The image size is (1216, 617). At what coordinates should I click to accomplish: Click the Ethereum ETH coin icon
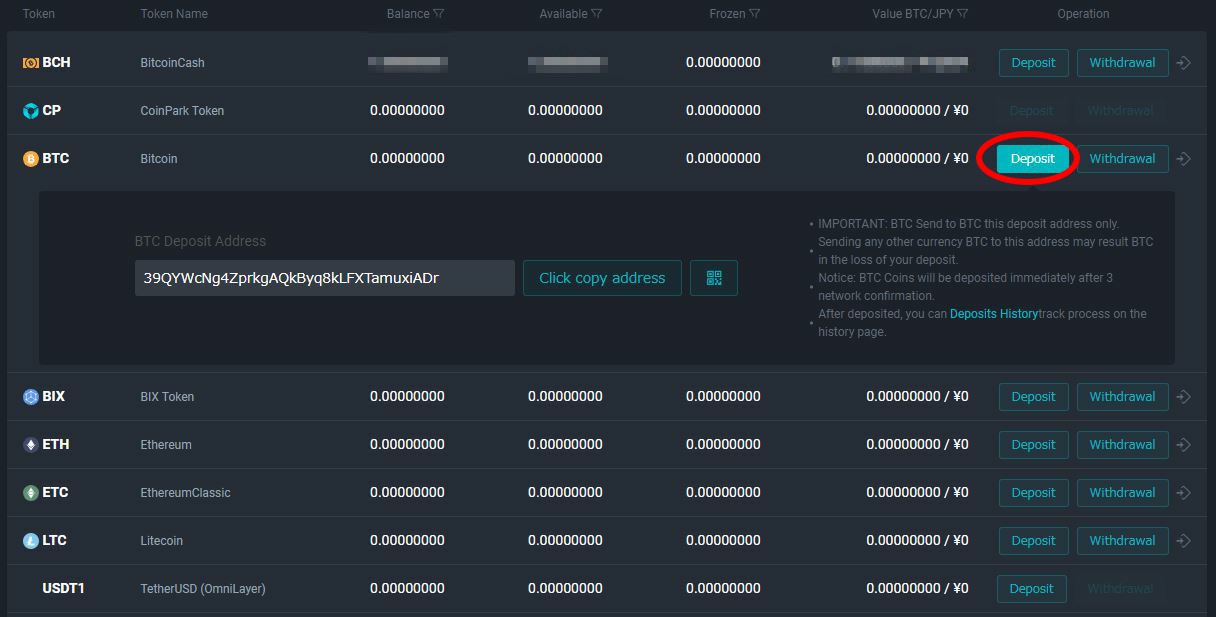coord(31,445)
